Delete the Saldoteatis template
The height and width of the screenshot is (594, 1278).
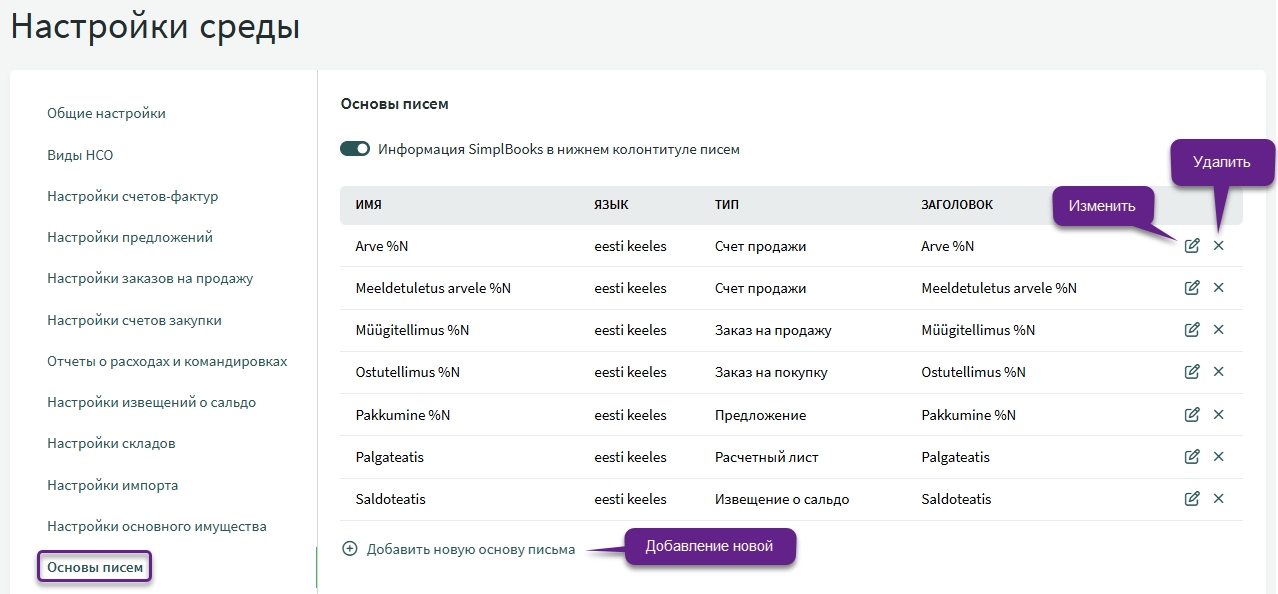point(1218,499)
